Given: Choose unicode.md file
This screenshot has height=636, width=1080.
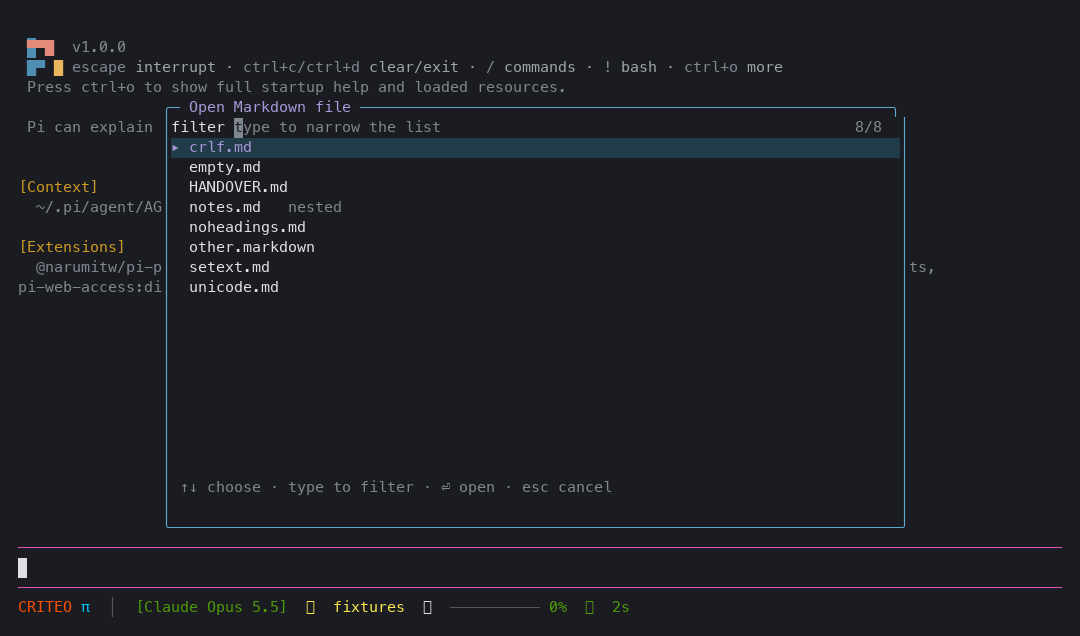Looking at the screenshot, I should point(535,287).
